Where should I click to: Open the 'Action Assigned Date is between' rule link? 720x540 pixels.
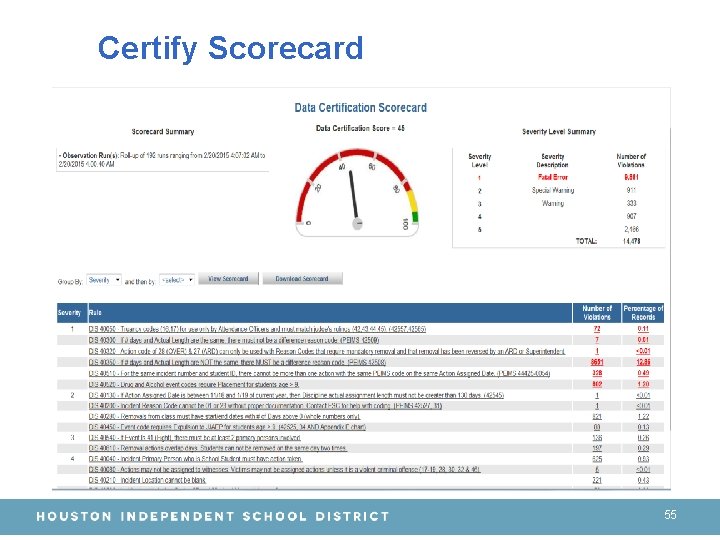[x=296, y=395]
